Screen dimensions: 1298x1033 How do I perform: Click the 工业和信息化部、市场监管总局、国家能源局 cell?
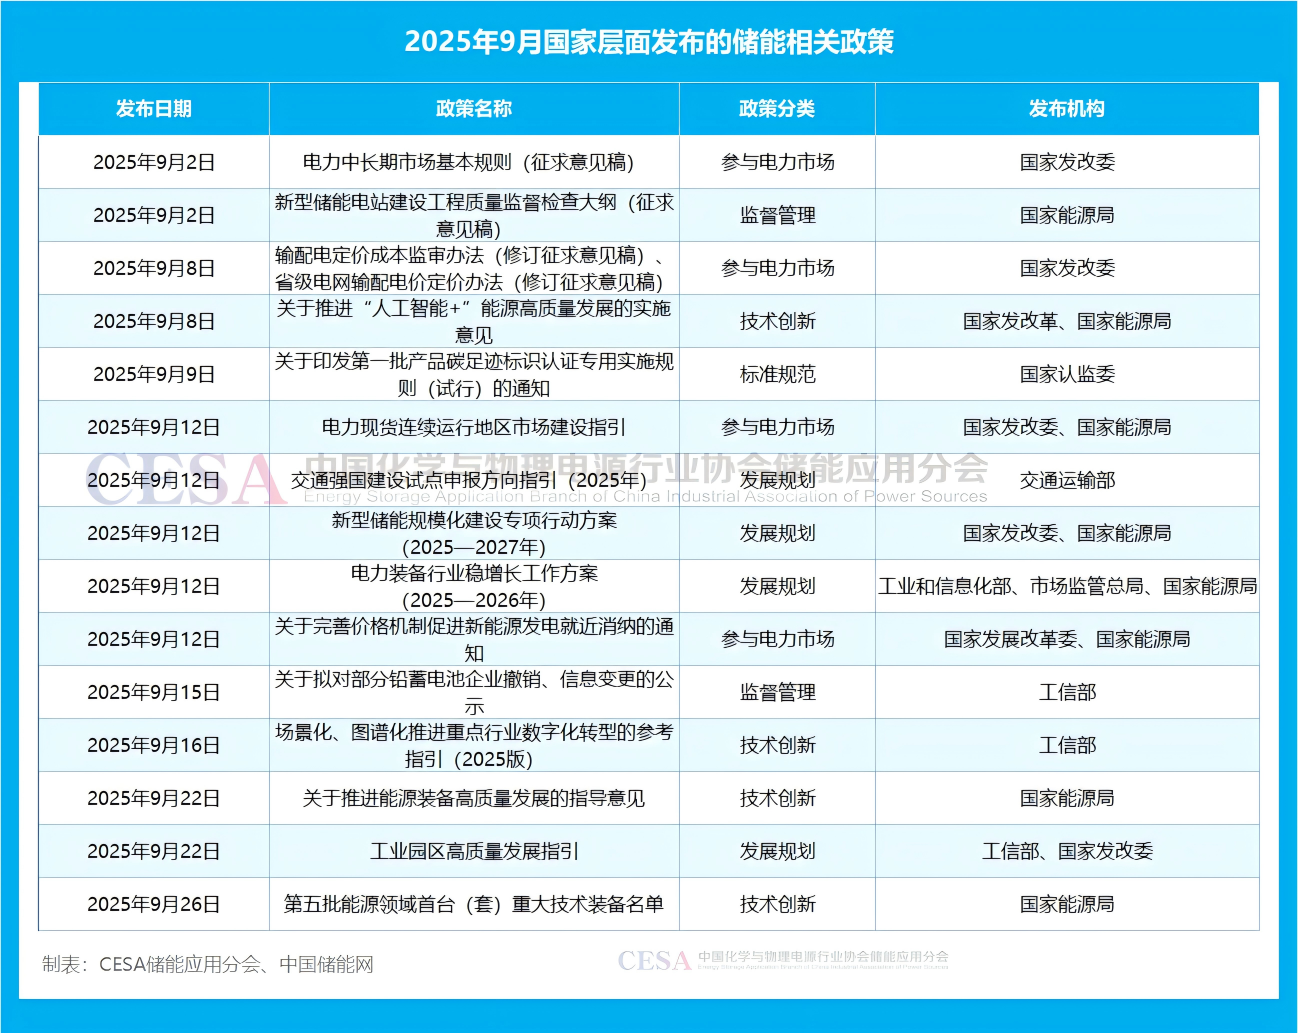pos(1067,586)
